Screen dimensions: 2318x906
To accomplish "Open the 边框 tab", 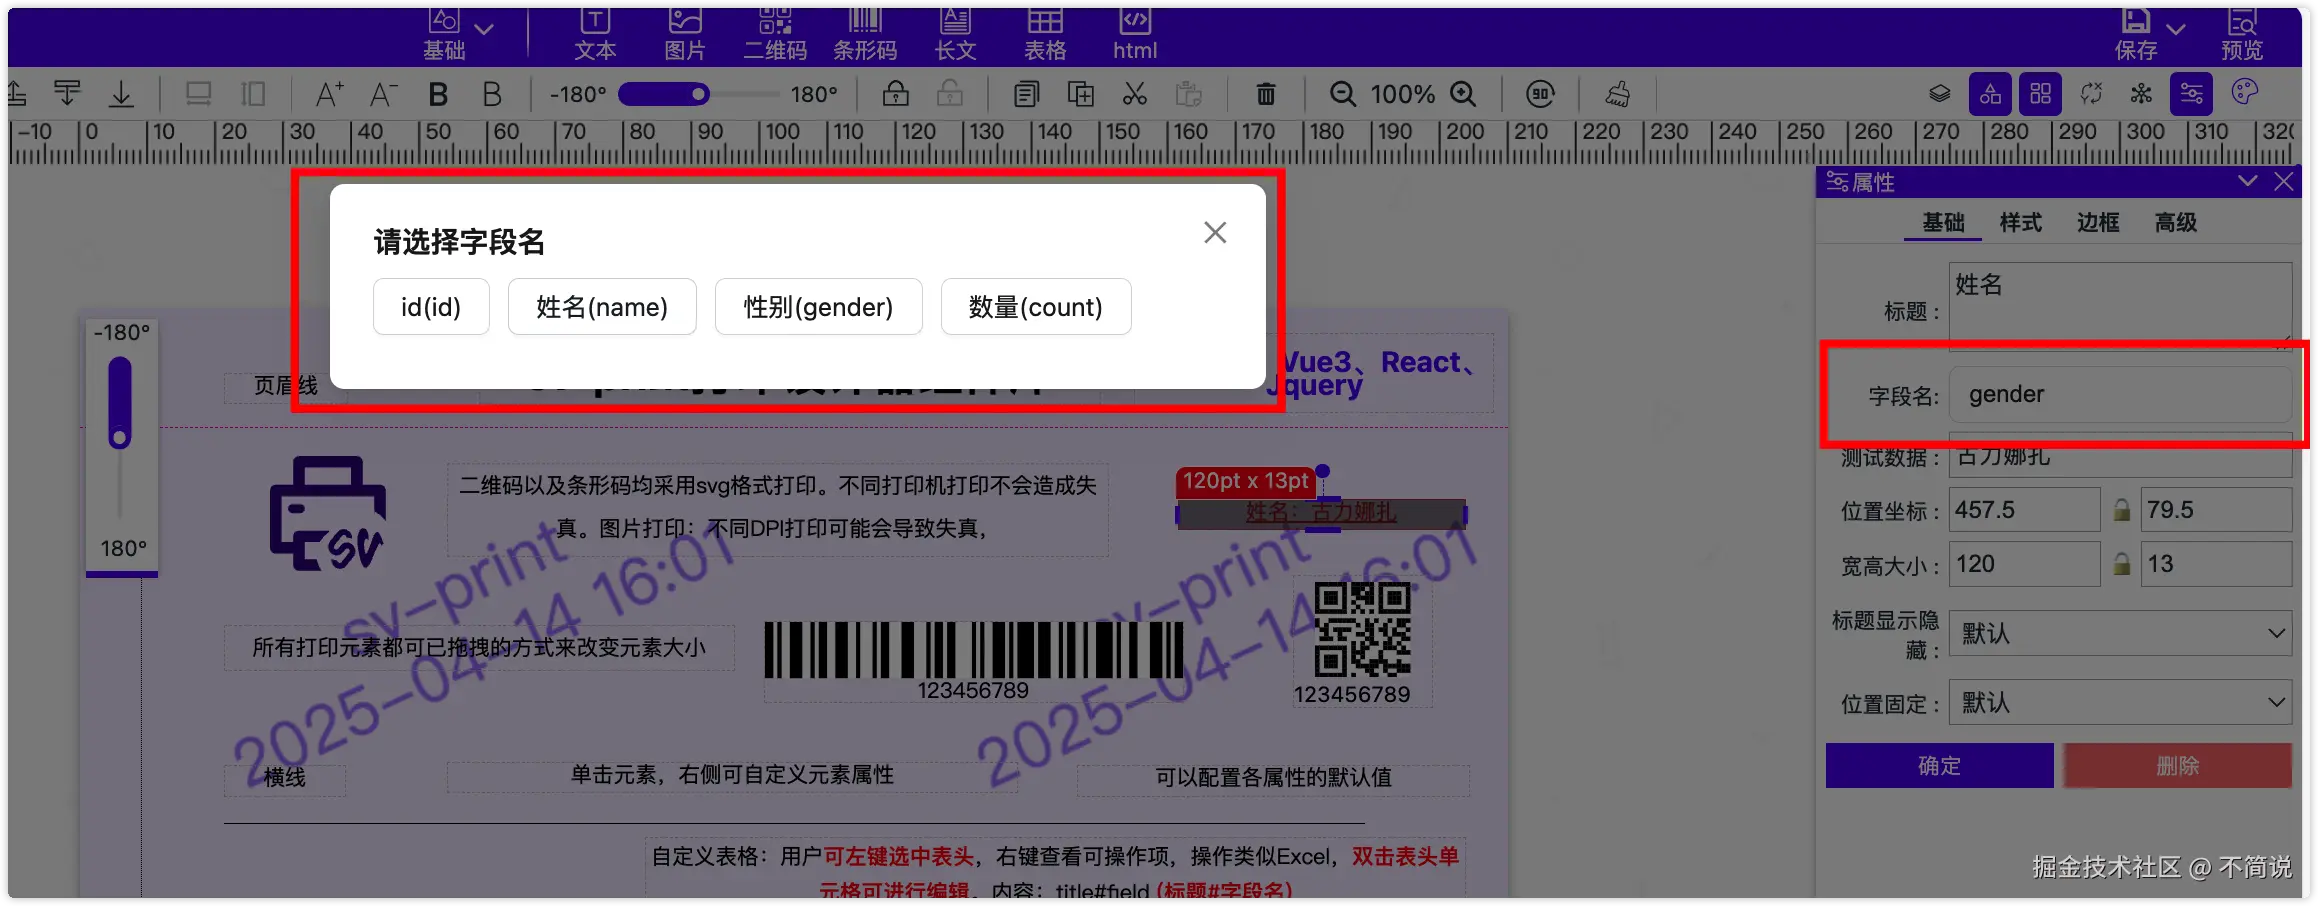I will 2098,222.
